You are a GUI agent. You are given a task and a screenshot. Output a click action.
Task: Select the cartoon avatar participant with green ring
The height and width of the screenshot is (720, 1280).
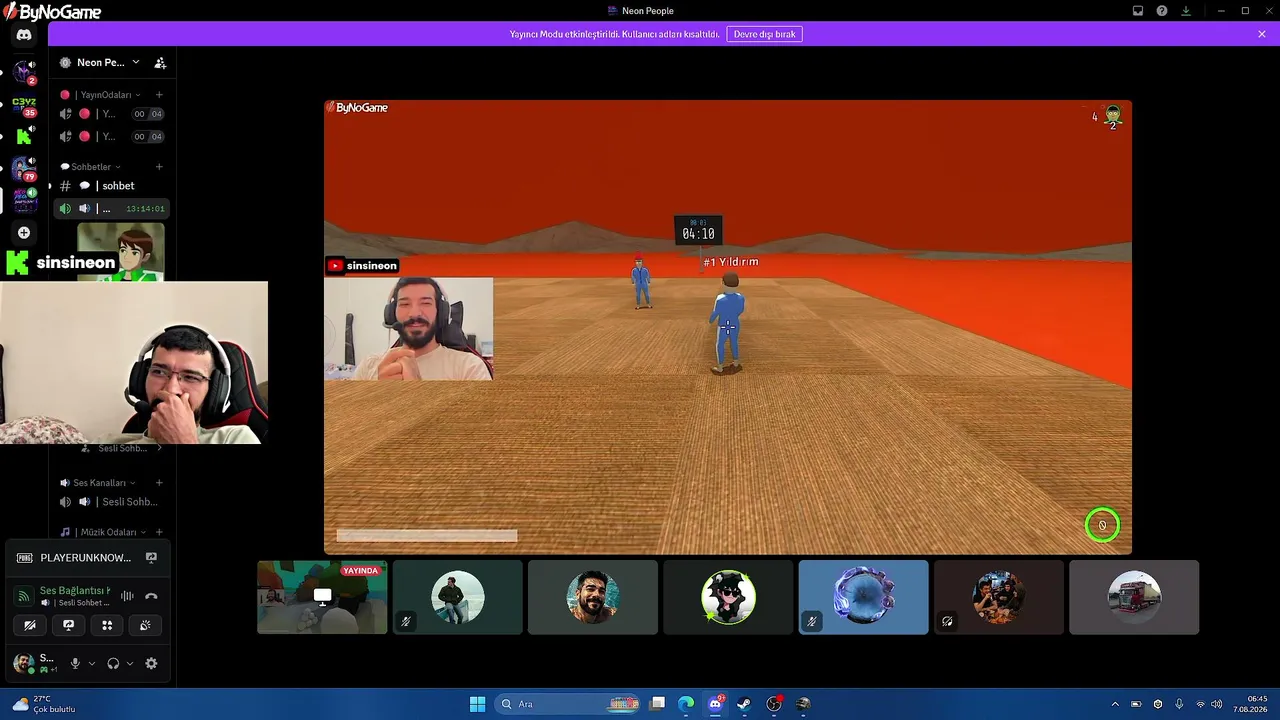[x=728, y=597]
